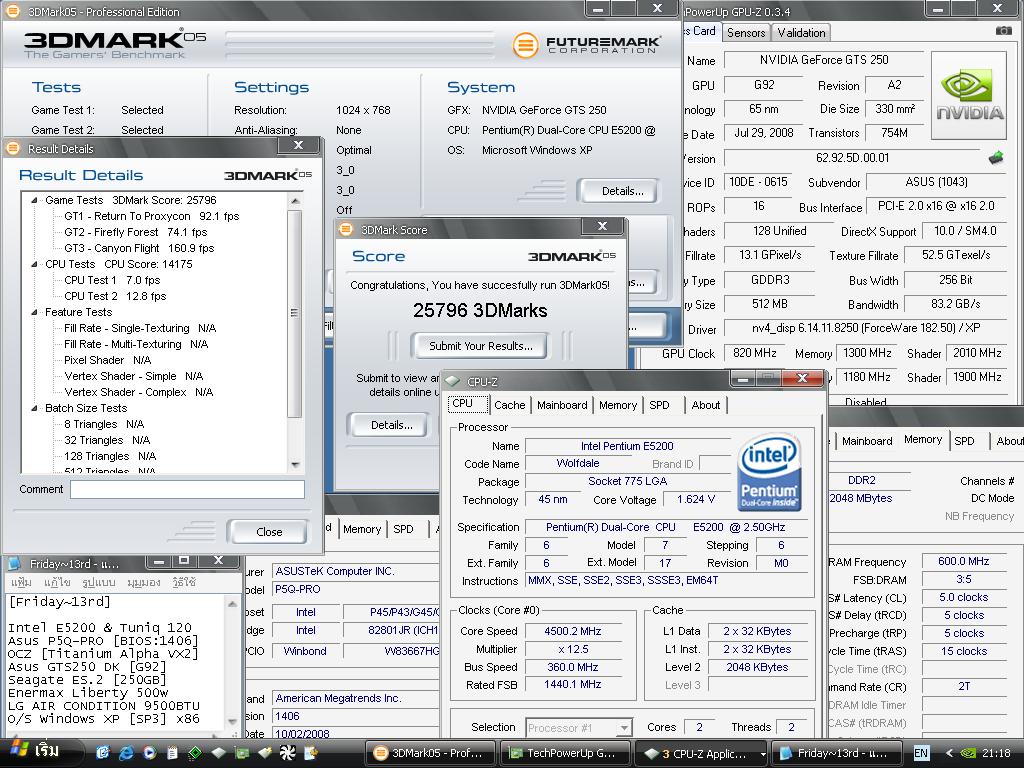Open front CPU-Z About tab
Viewport: 1024px width, 768px height.
pos(706,405)
